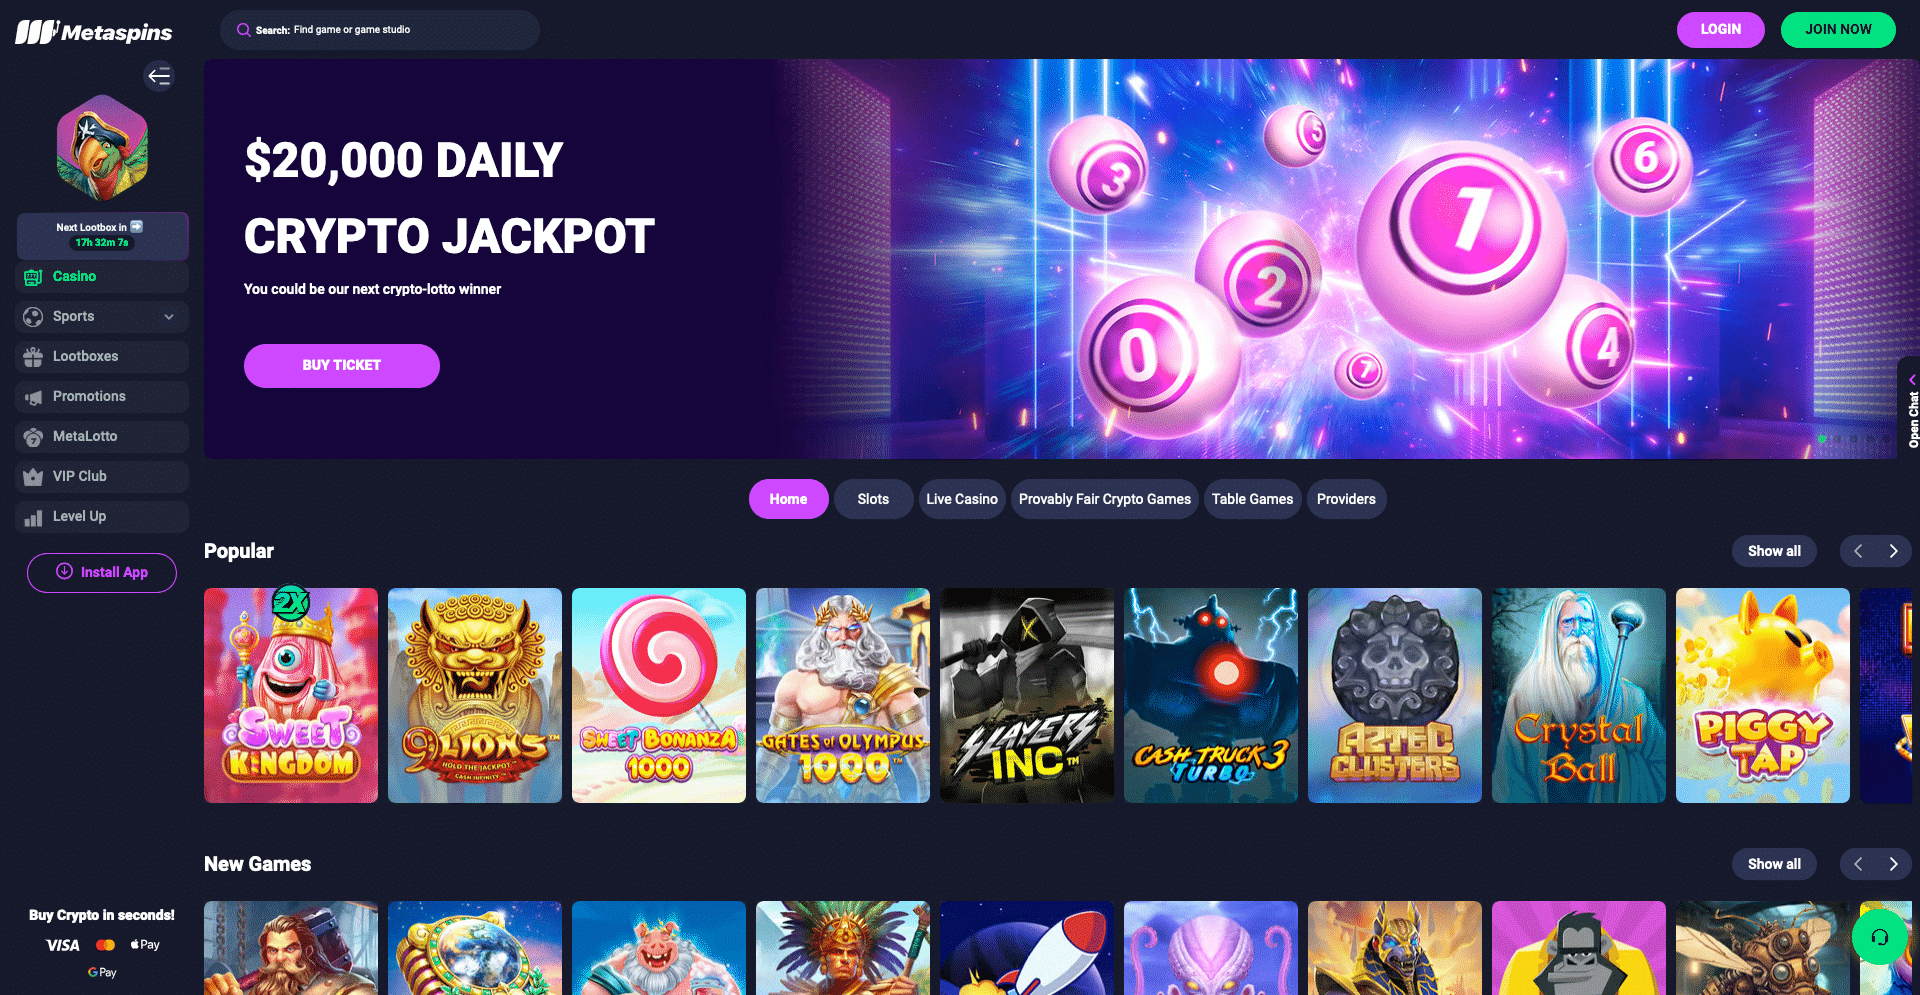The image size is (1920, 995).
Task: Show next Popular games with right arrow
Action: tap(1893, 551)
